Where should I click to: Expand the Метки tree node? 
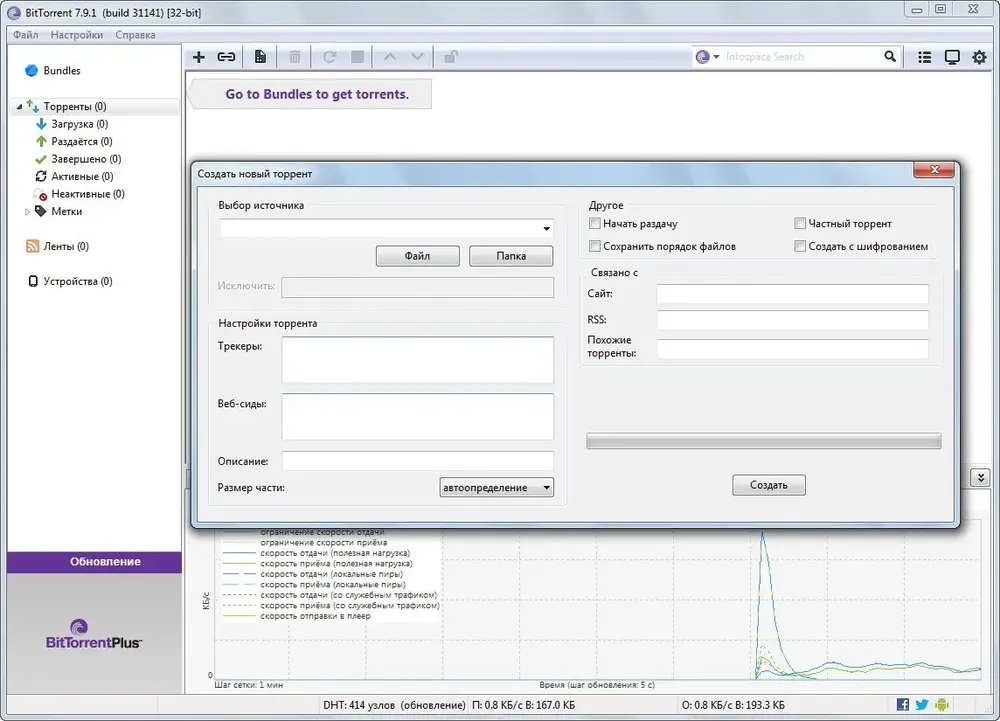coord(27,212)
